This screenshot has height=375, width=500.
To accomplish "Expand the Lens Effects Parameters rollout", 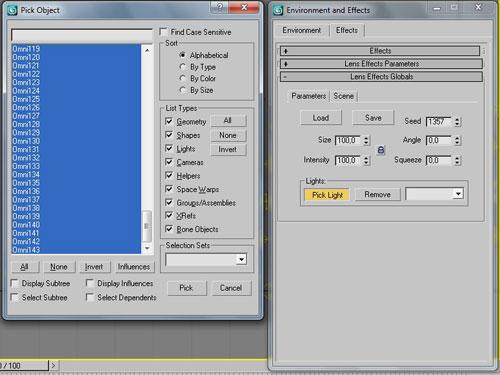I will (x=381, y=64).
